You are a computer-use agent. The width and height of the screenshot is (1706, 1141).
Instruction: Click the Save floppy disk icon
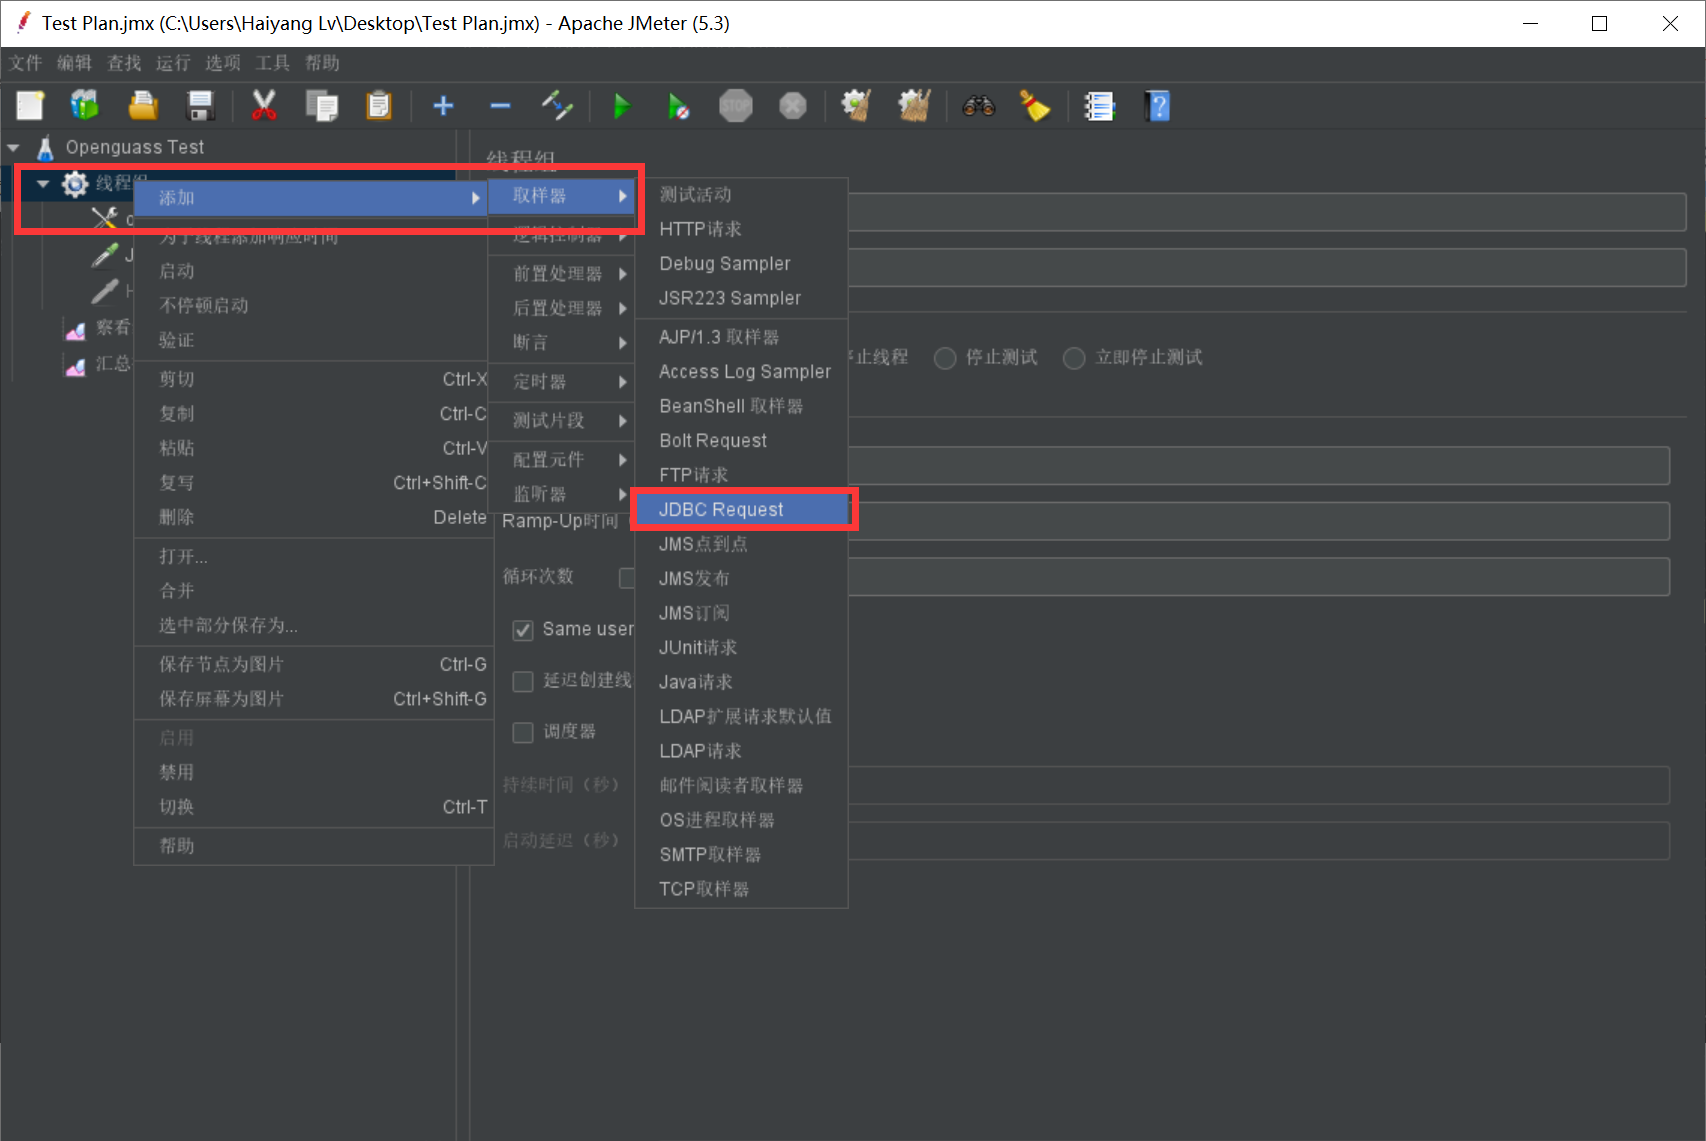(x=201, y=105)
